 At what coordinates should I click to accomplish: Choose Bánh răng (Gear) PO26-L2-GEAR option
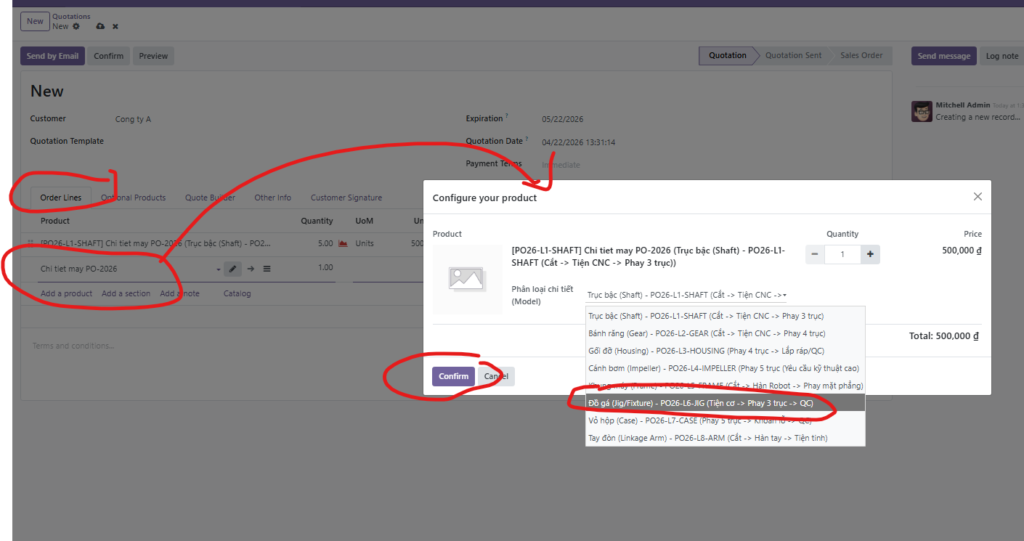[x=706, y=333]
